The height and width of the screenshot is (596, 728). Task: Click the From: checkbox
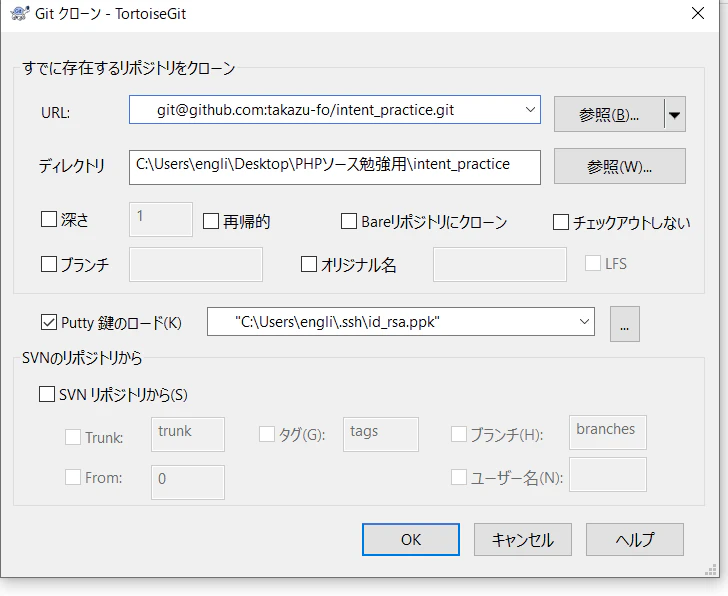(x=73, y=477)
